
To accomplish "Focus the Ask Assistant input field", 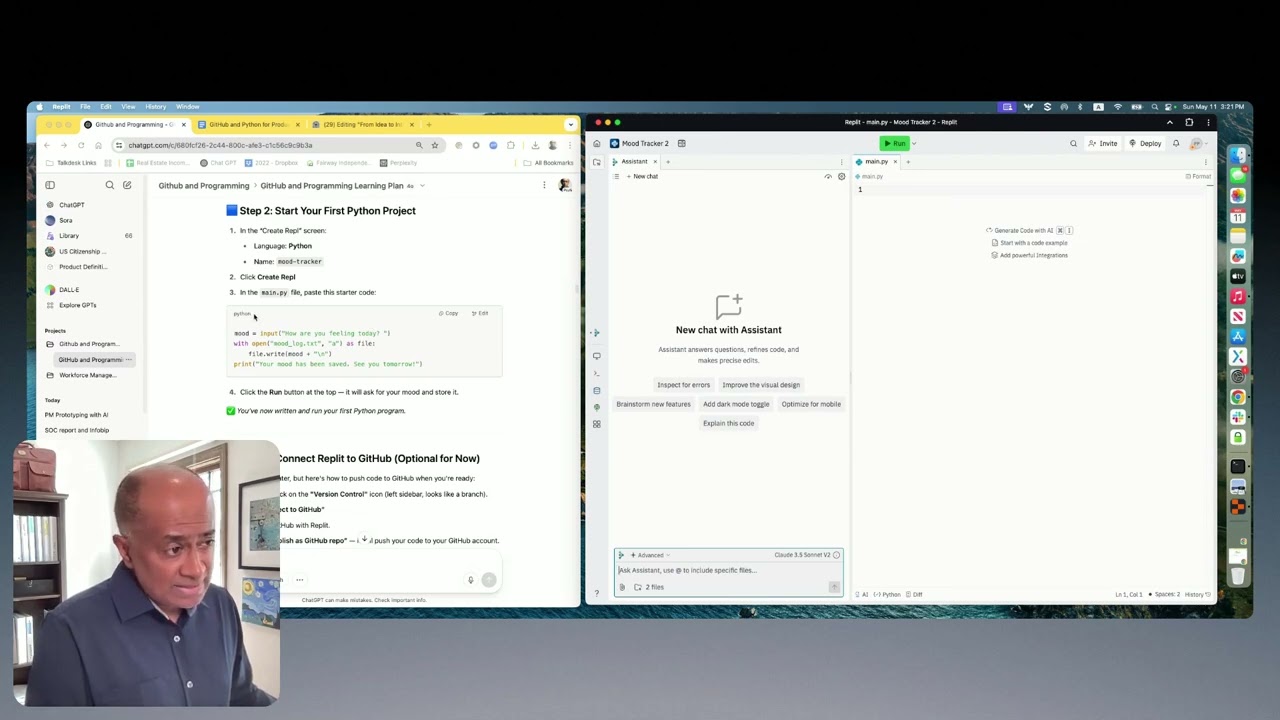I will point(728,570).
